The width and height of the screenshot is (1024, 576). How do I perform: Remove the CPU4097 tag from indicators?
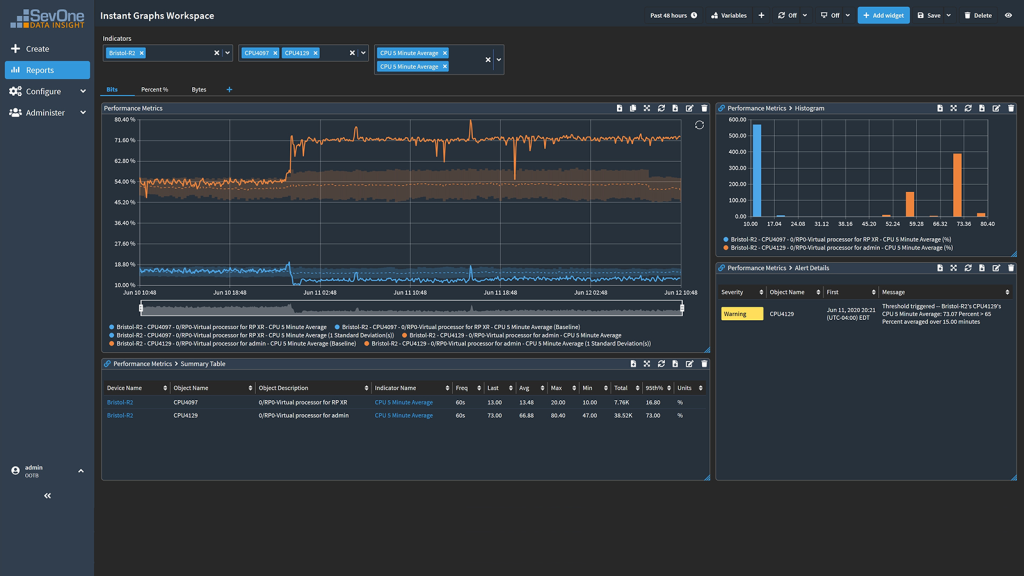pos(275,53)
